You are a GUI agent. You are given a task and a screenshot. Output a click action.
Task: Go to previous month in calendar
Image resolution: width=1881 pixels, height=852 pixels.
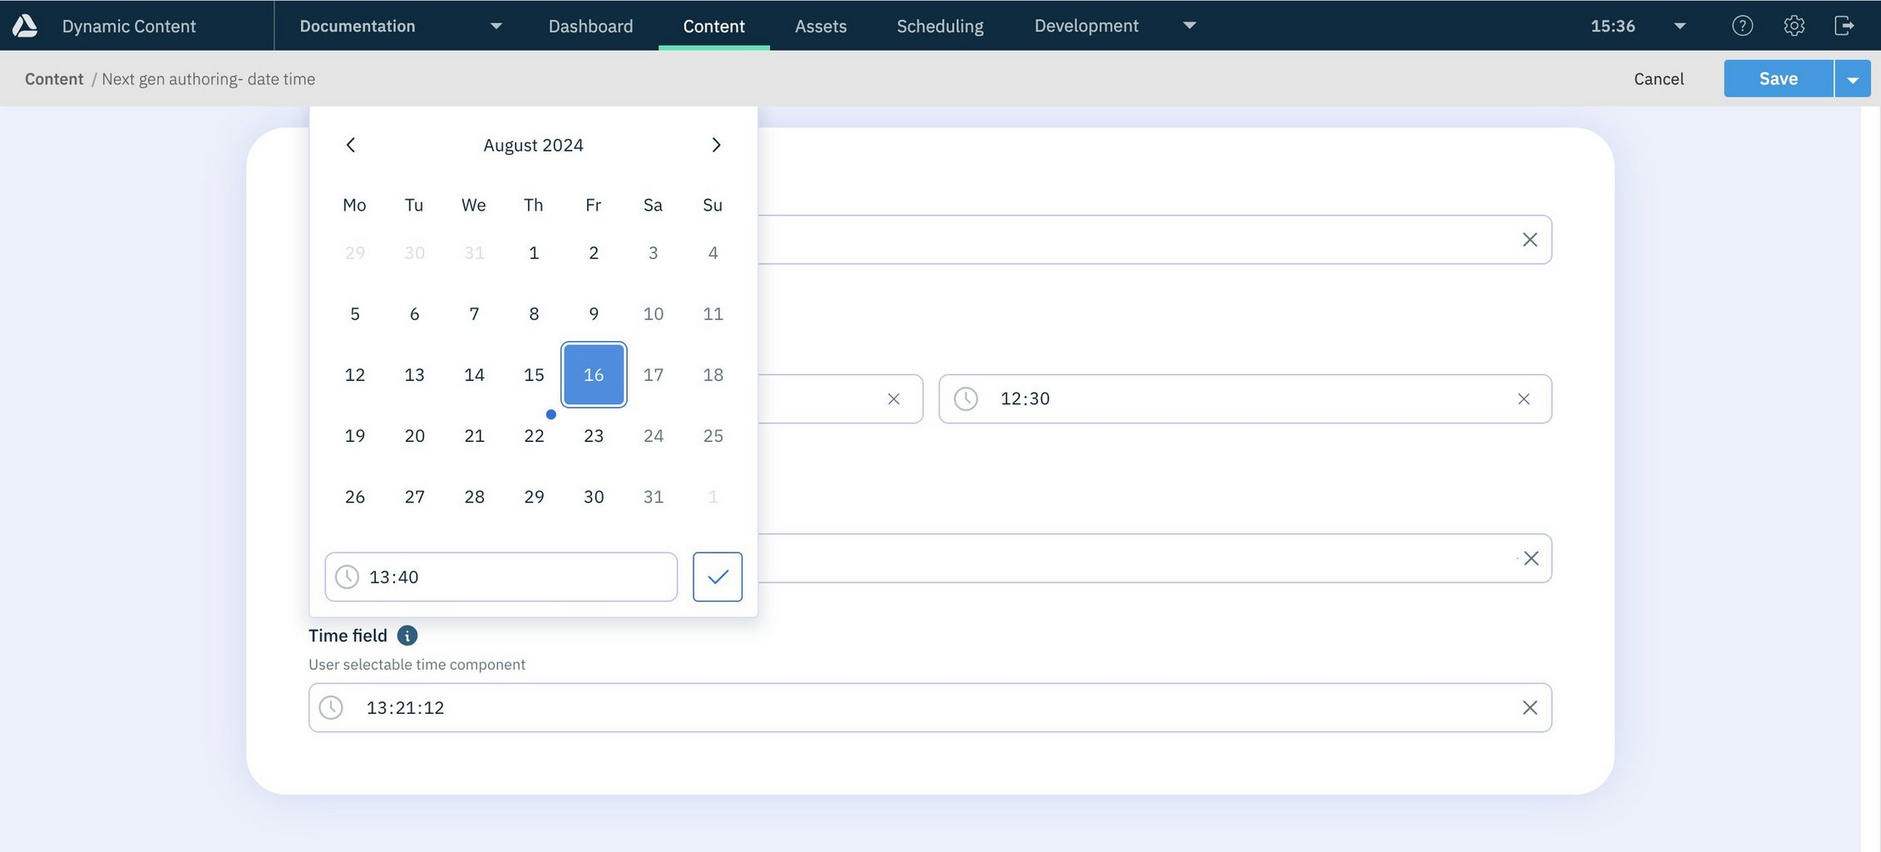[351, 145]
